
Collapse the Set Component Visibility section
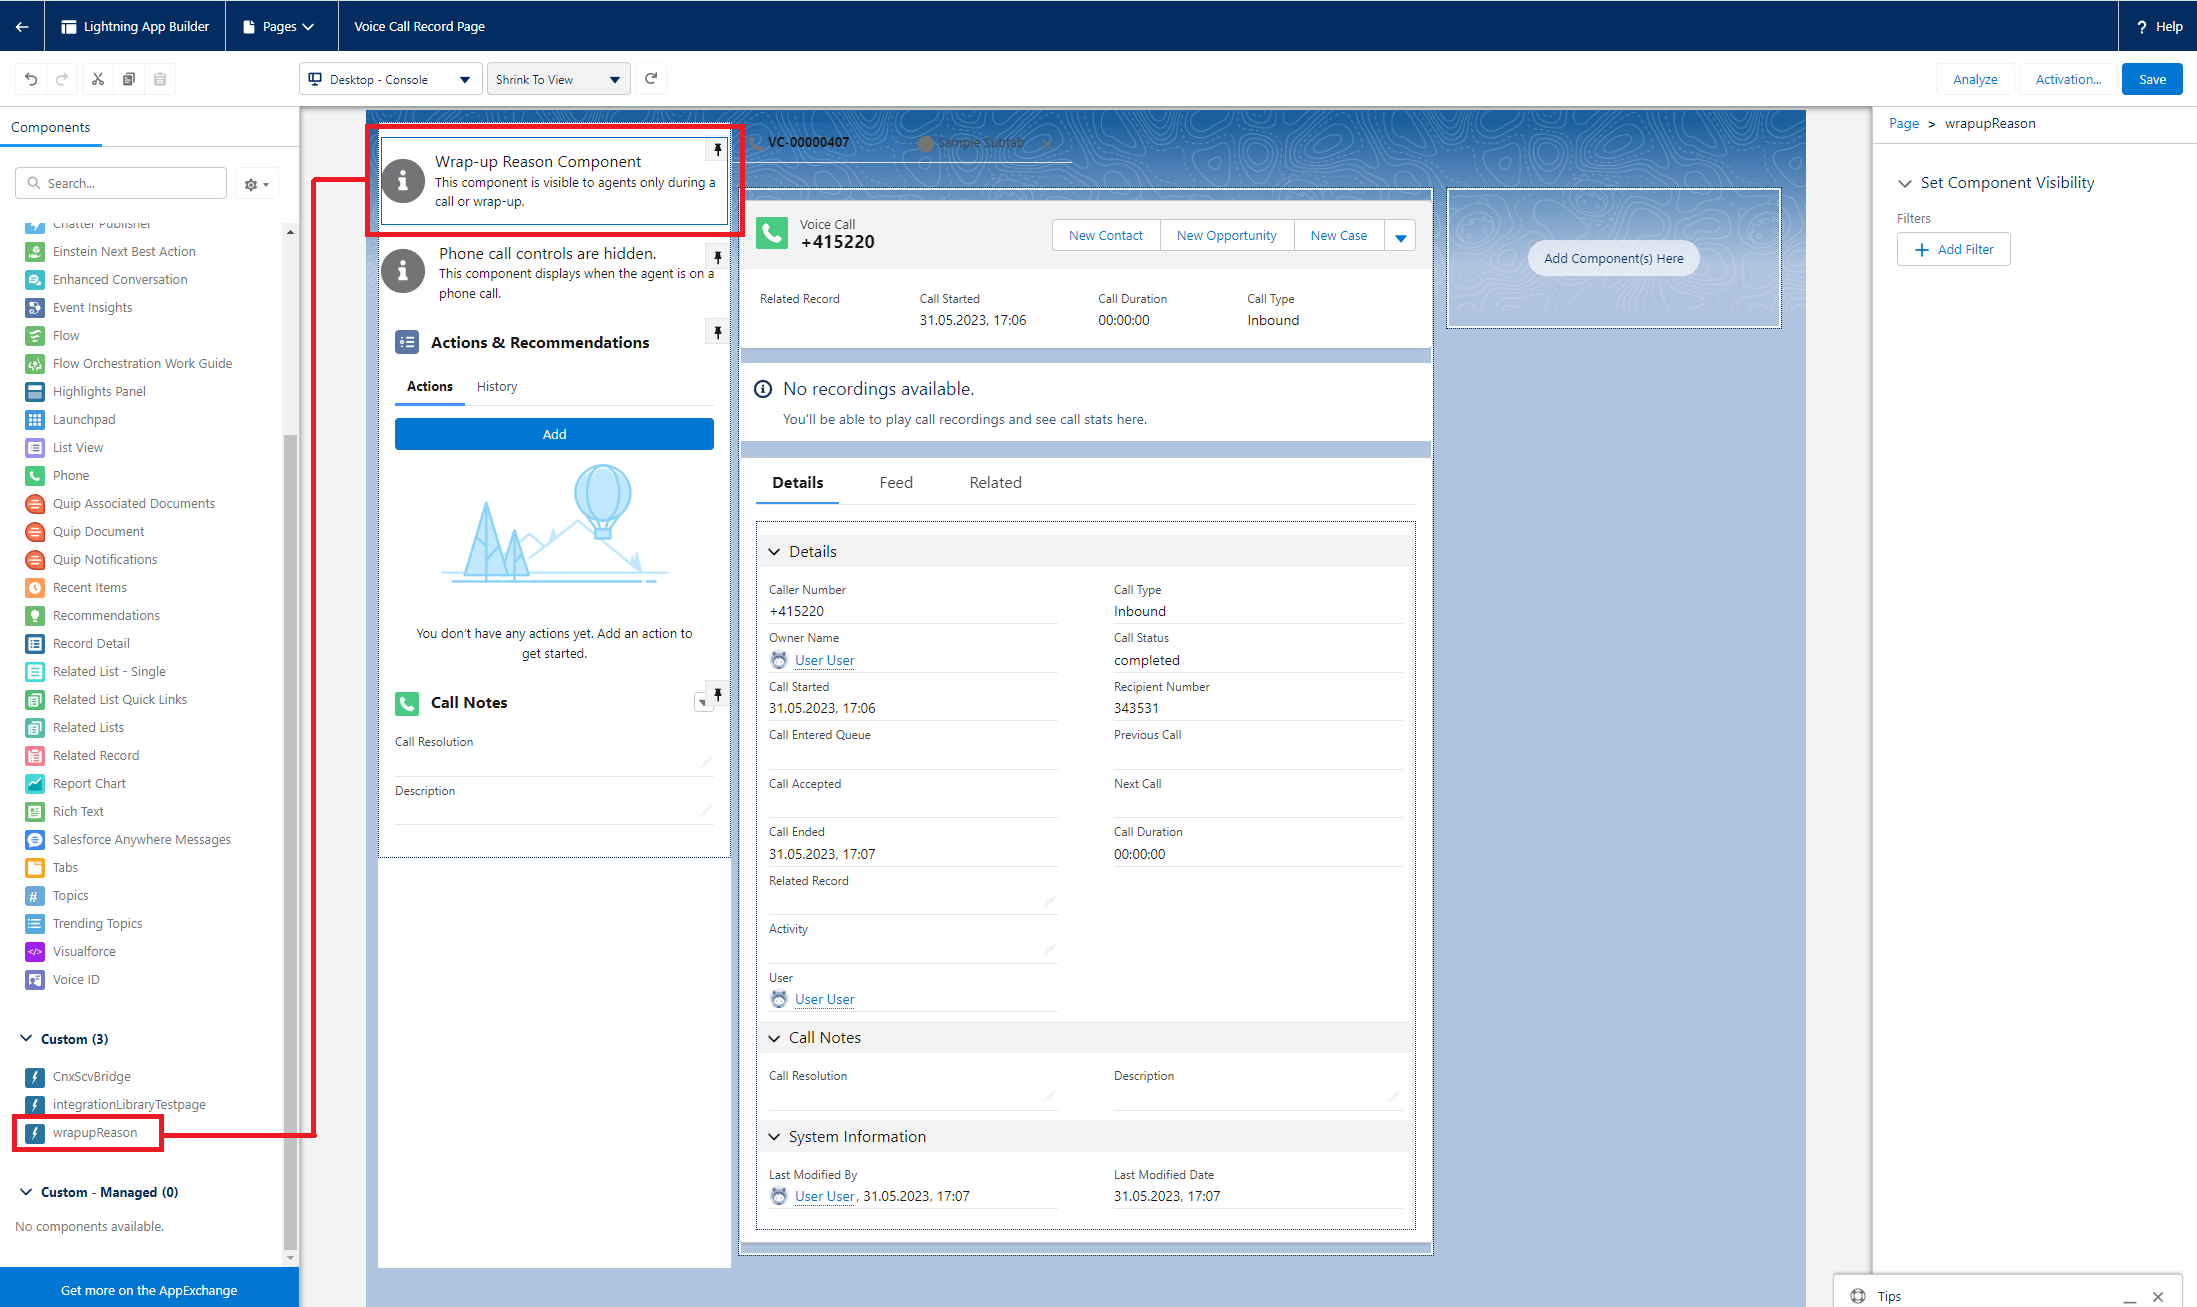pos(1904,183)
